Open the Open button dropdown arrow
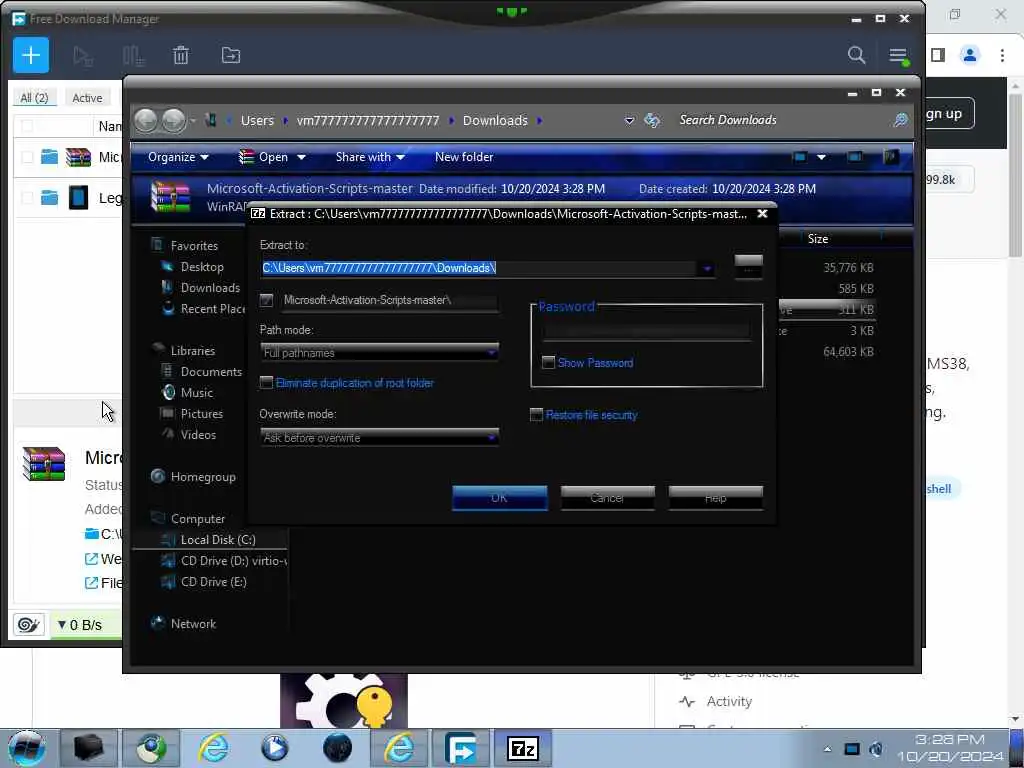This screenshot has height=768, width=1024. [302, 157]
